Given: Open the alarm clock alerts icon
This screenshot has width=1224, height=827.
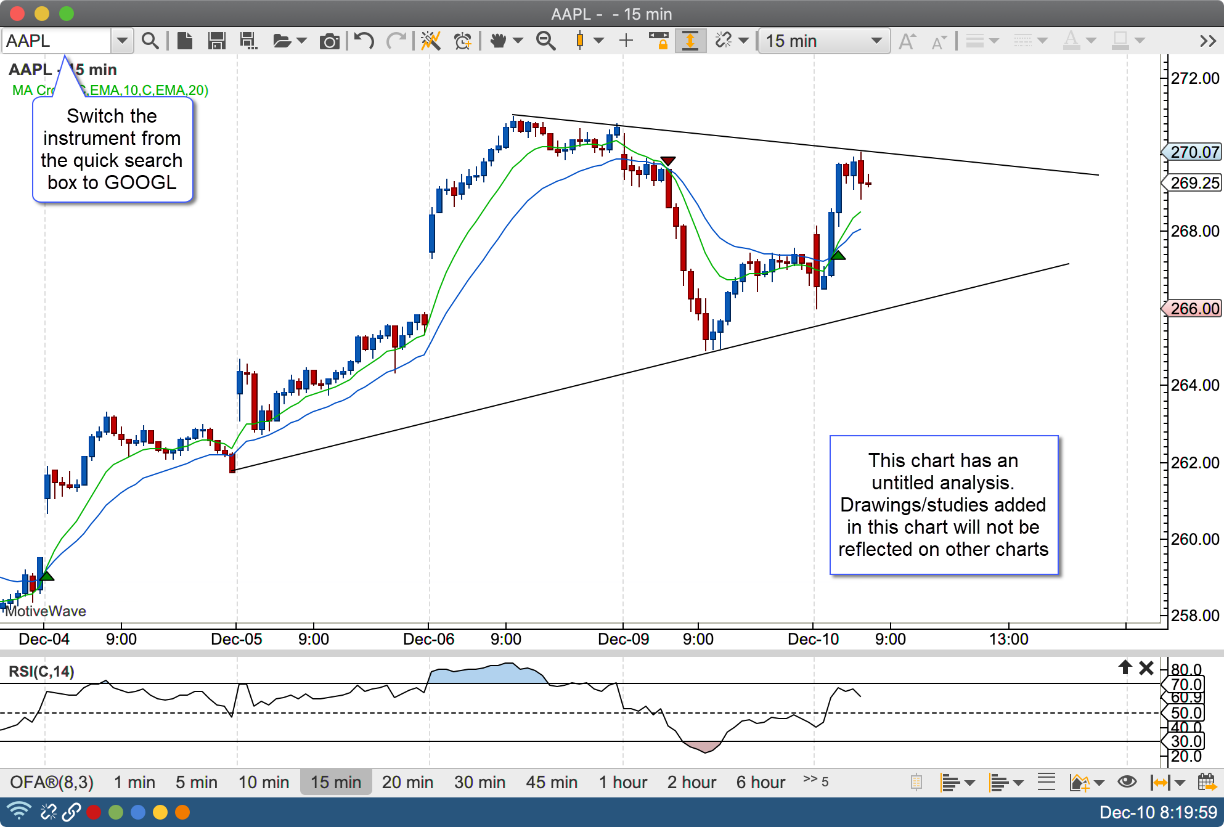Looking at the screenshot, I should 462,41.
